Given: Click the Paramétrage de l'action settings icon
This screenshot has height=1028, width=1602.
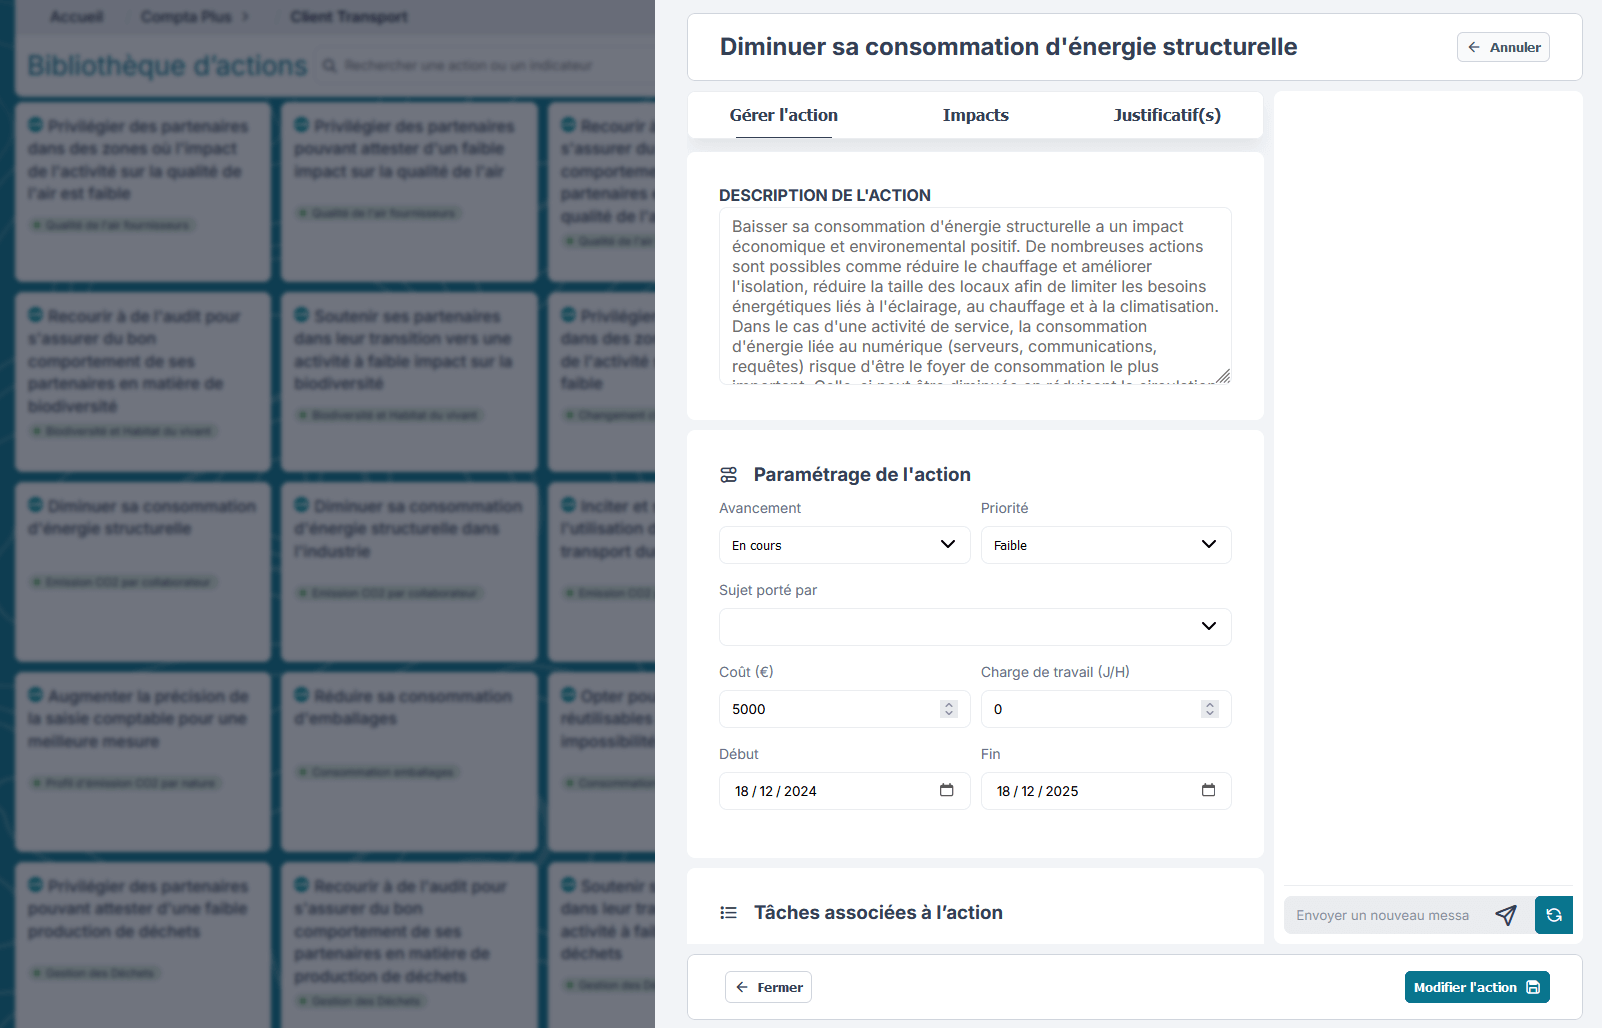Looking at the screenshot, I should click(x=729, y=475).
